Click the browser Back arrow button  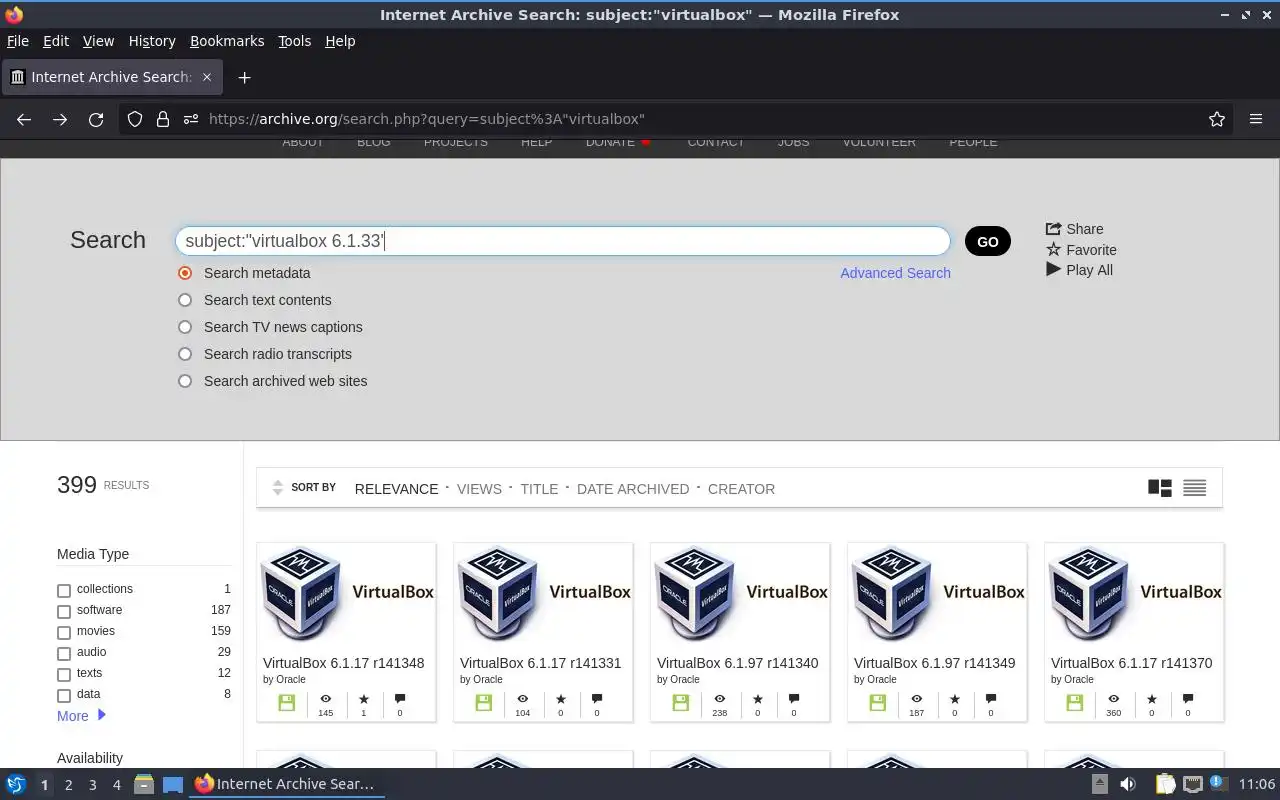click(24, 119)
